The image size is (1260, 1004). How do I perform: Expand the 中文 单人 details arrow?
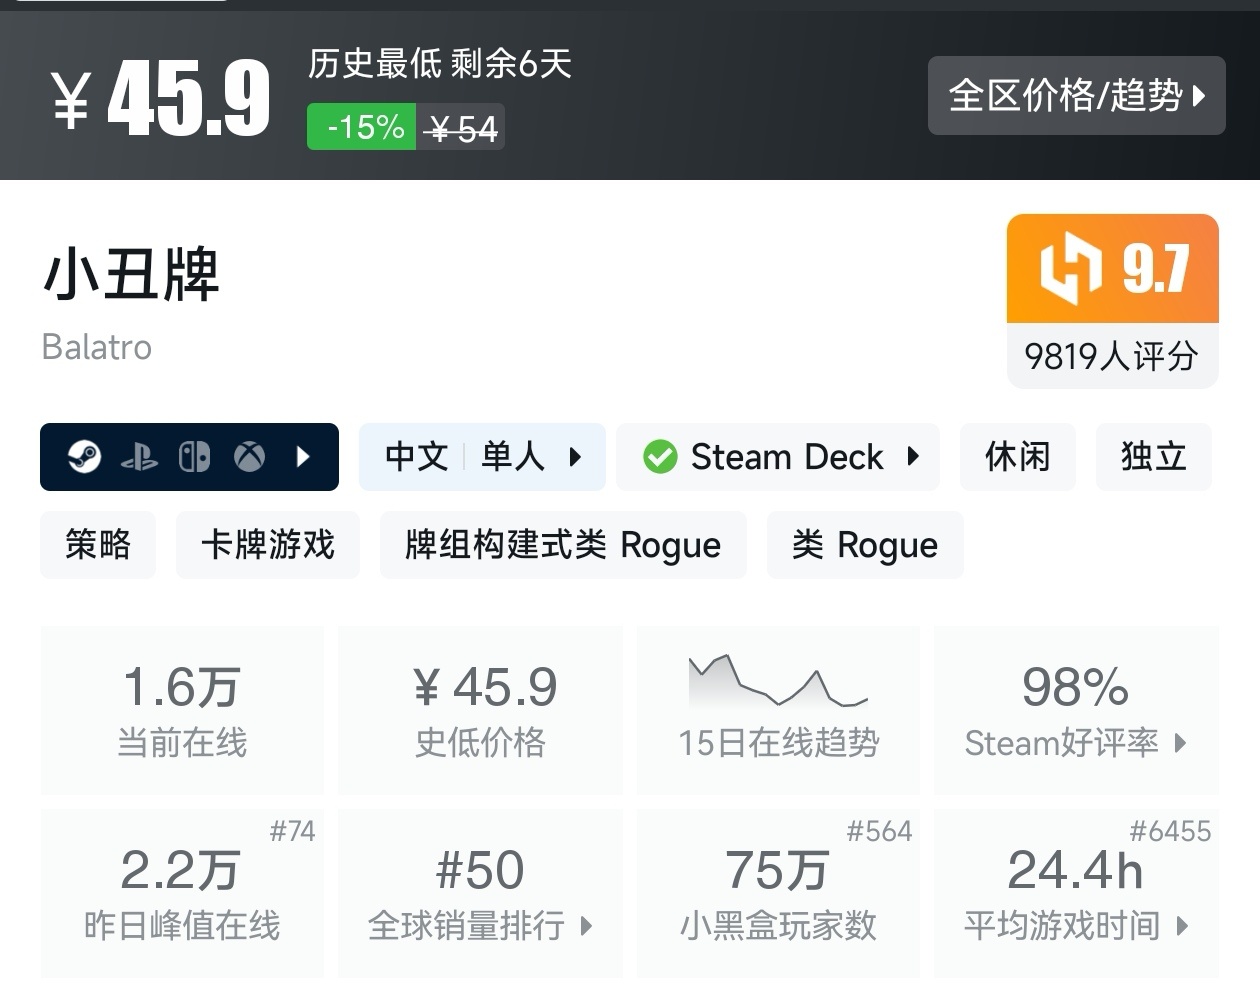tap(575, 457)
